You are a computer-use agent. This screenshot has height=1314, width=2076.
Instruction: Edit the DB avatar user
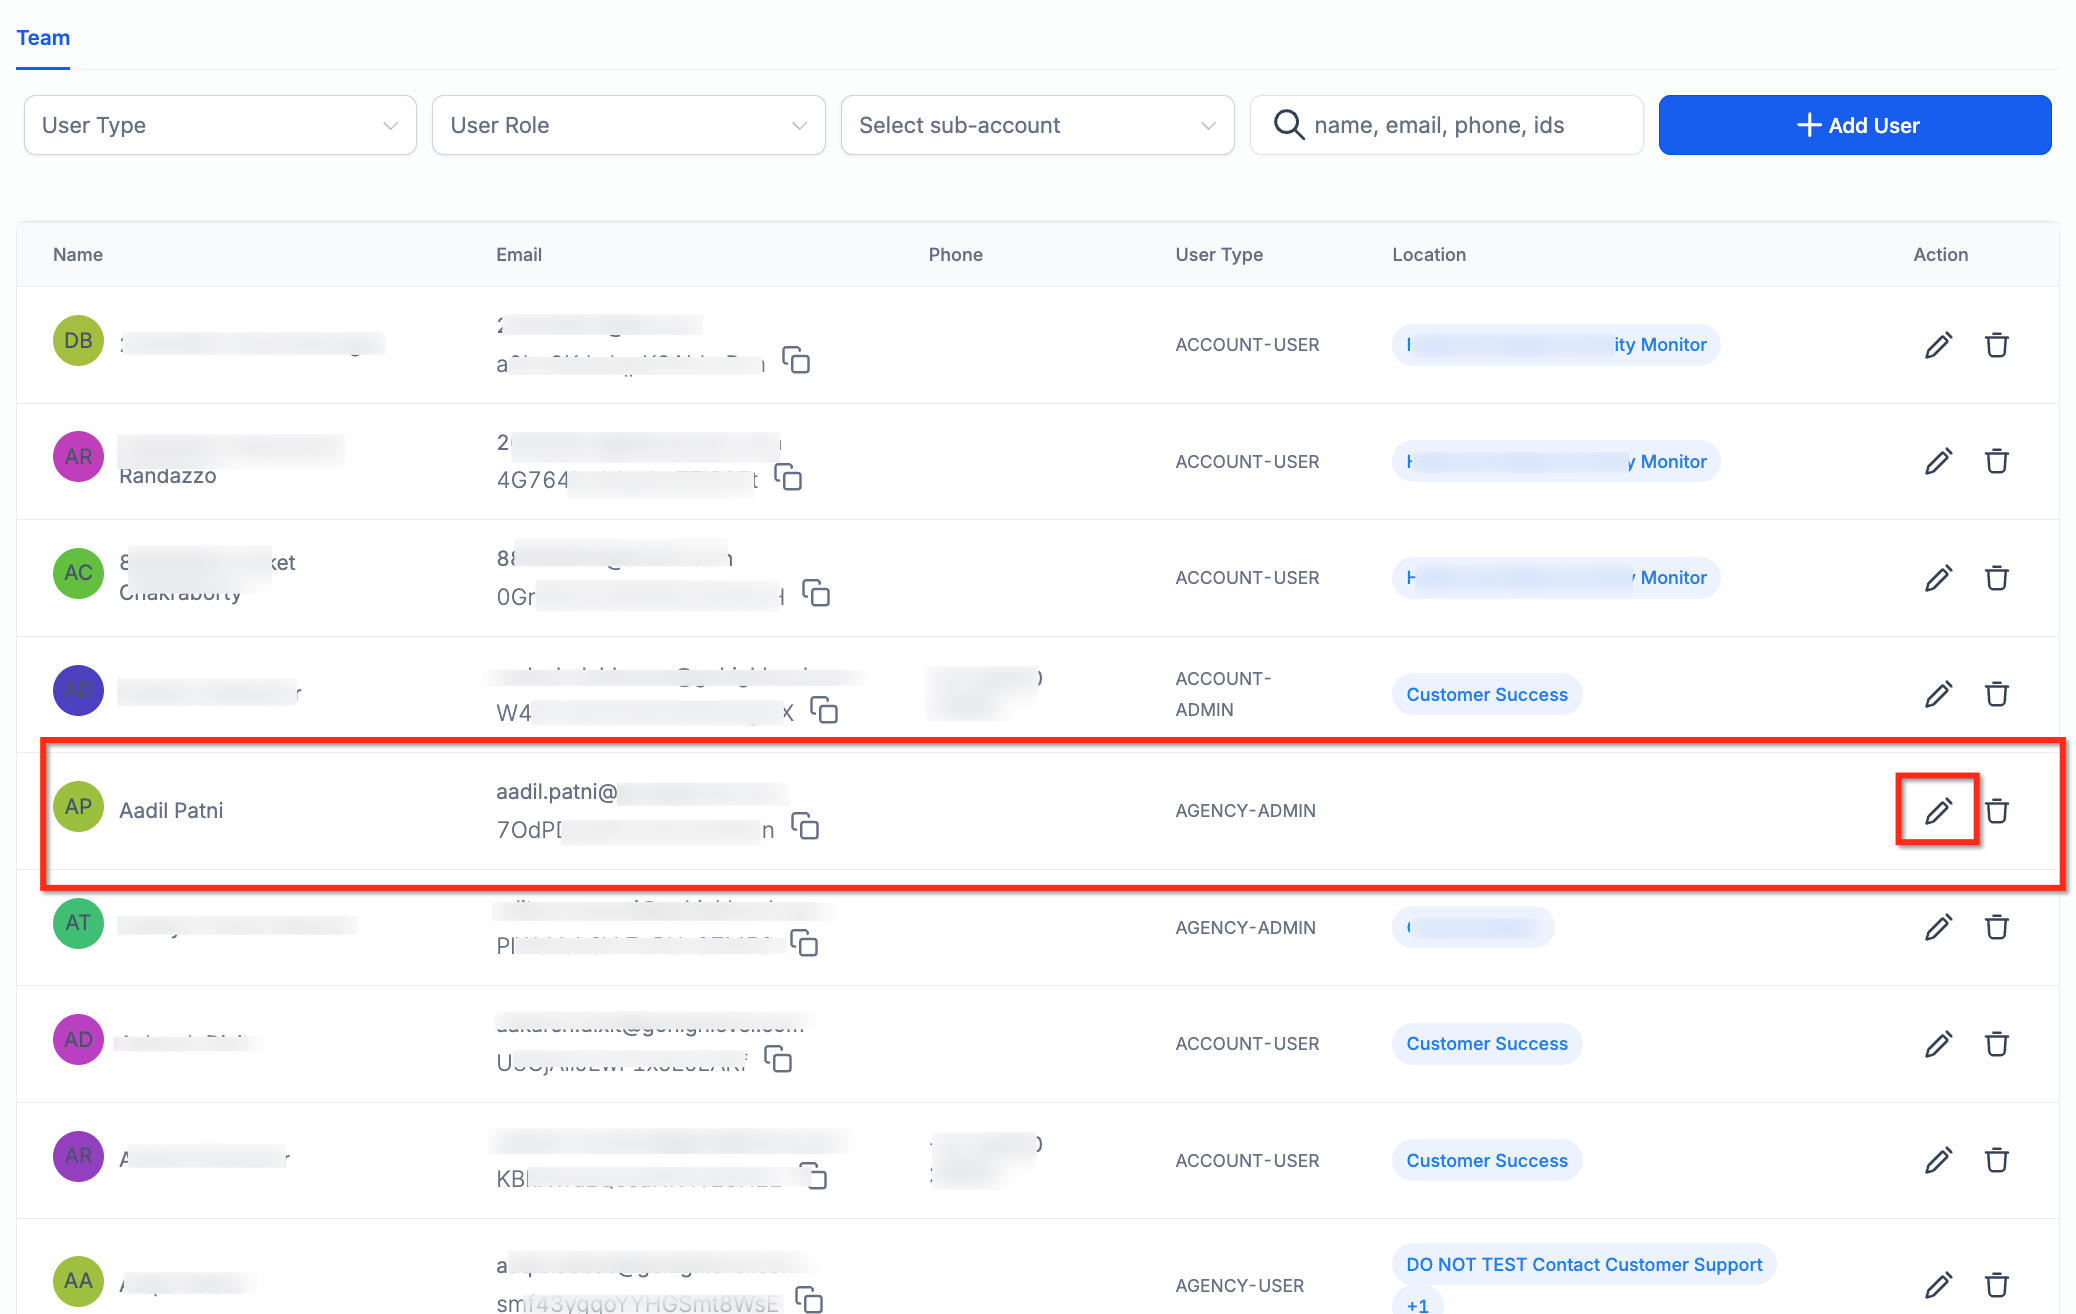coord(1938,345)
